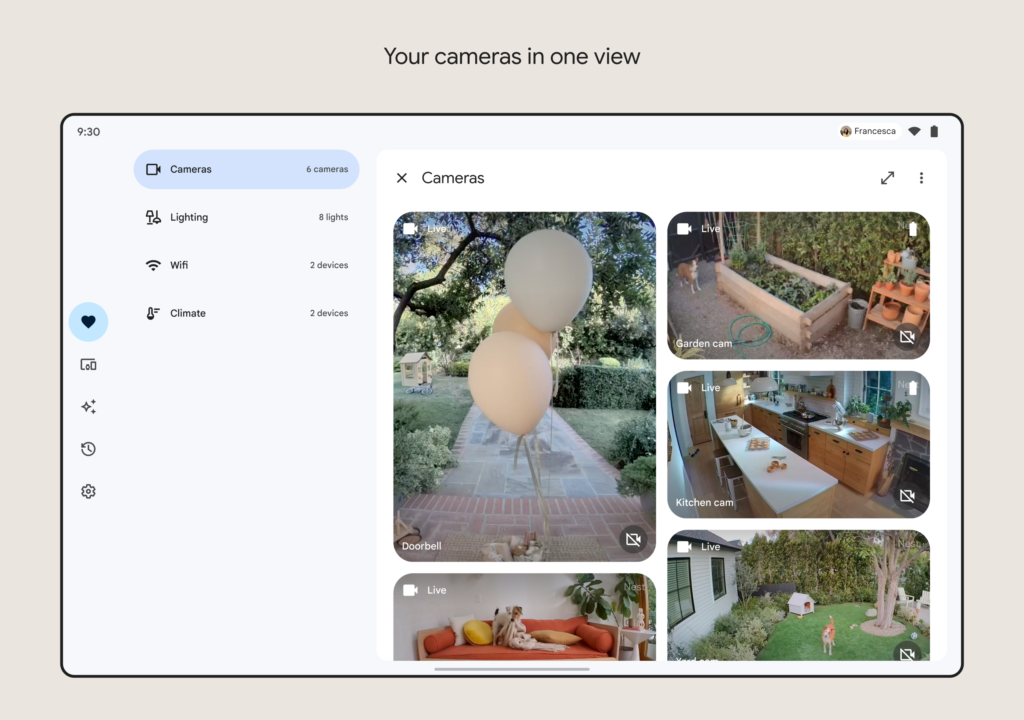This screenshot has width=1024, height=720.
Task: Disable the Garden cam using its camera toggle
Action: point(907,337)
